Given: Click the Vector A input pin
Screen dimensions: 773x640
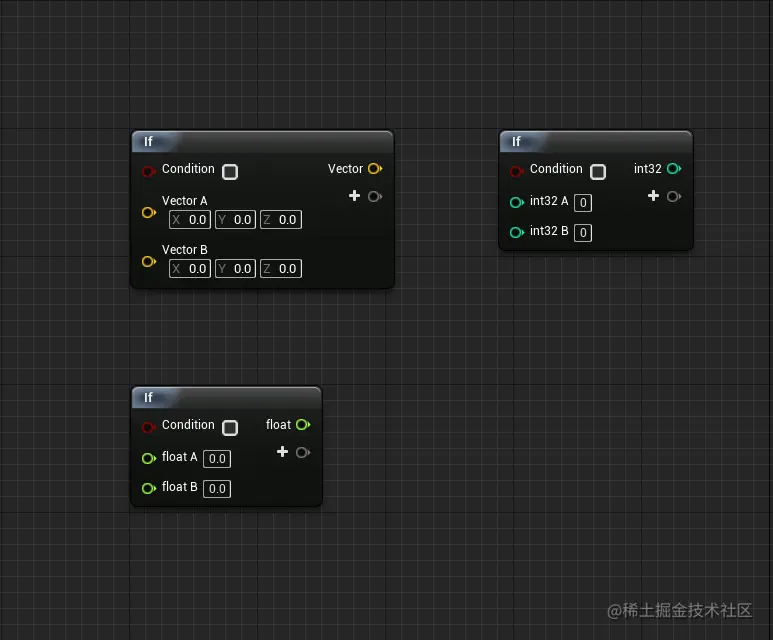Looking at the screenshot, I should 149,213.
